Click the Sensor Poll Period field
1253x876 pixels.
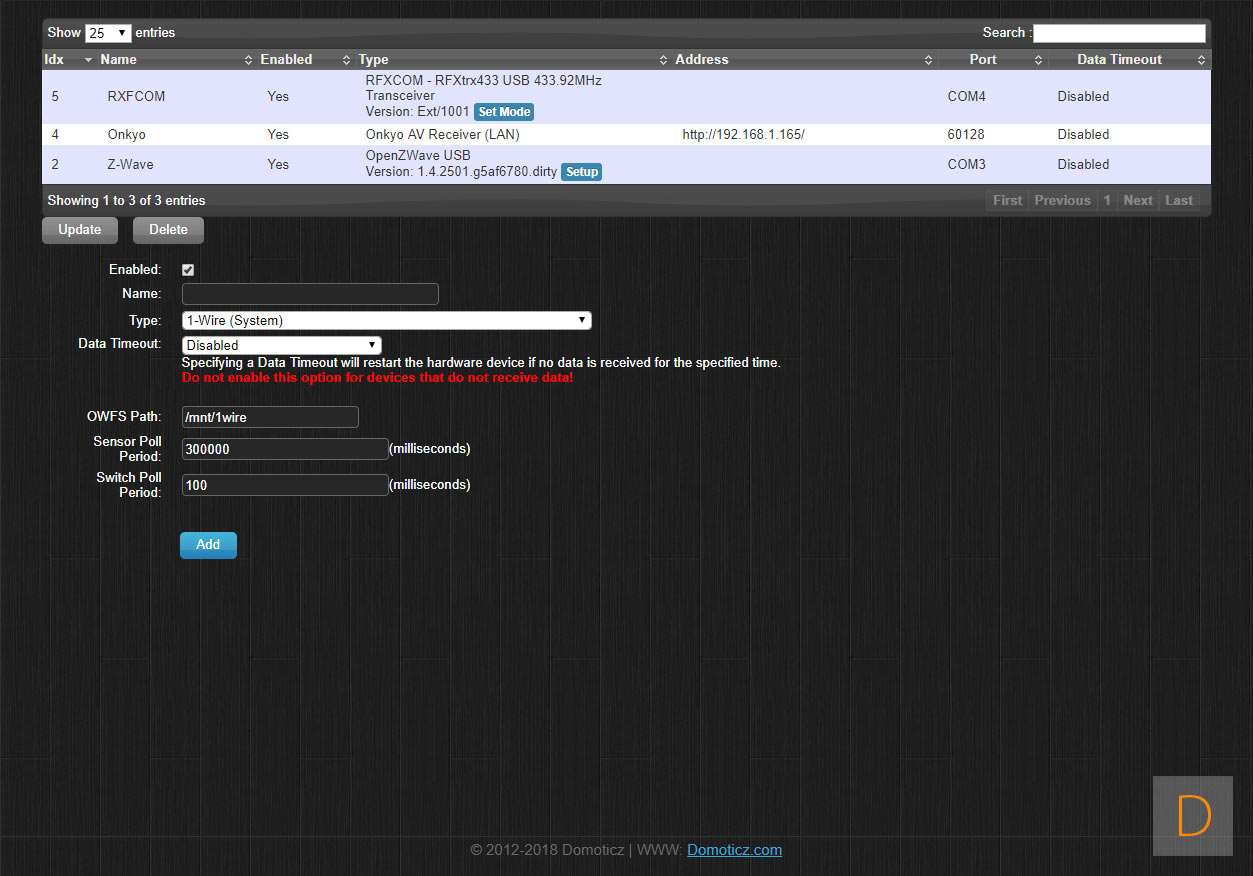click(x=285, y=450)
